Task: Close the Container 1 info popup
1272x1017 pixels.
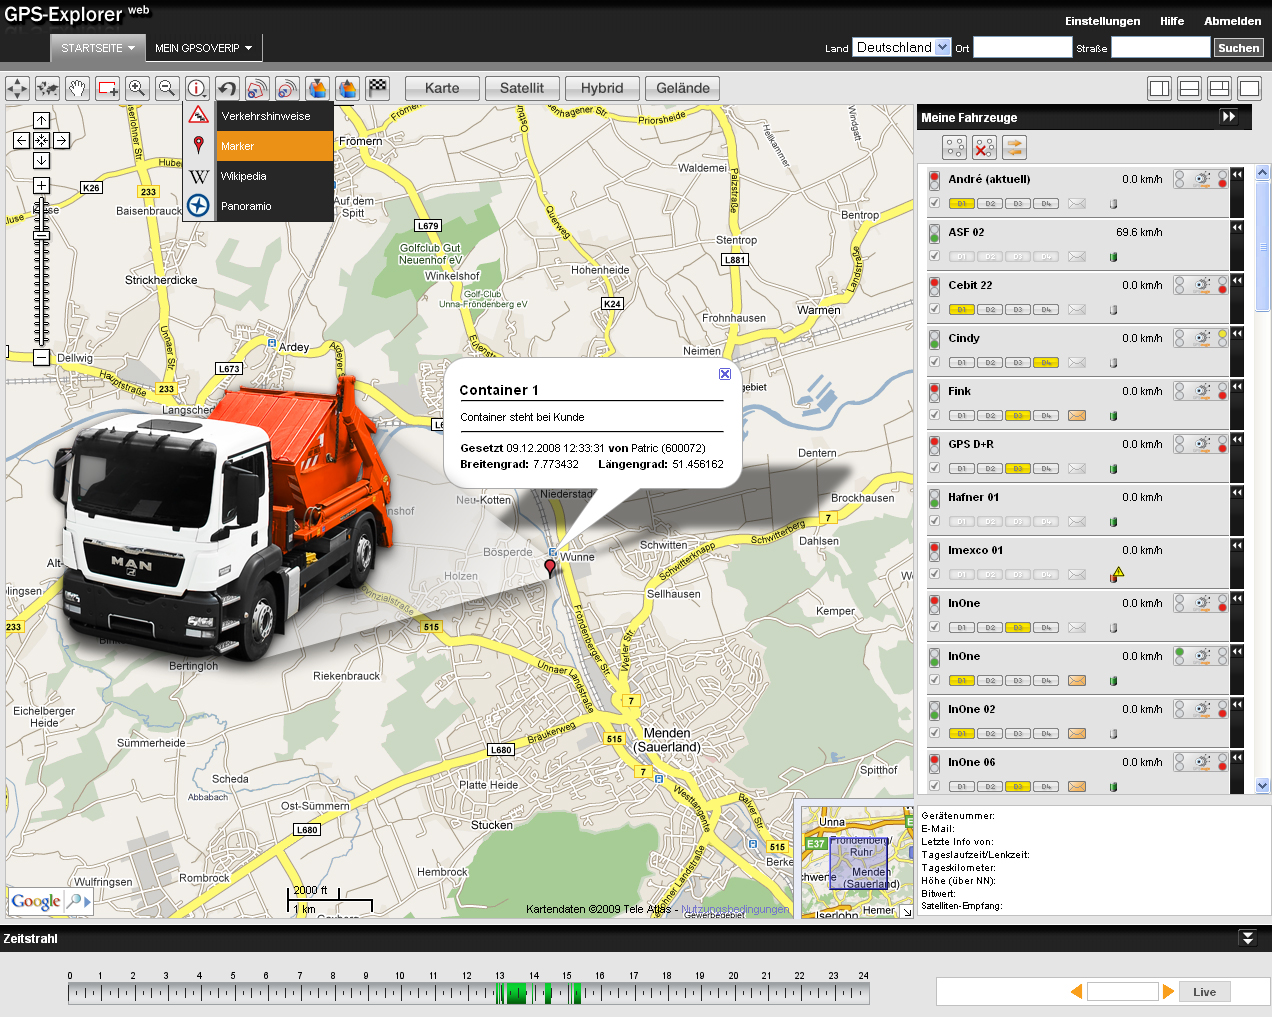Action: [725, 374]
